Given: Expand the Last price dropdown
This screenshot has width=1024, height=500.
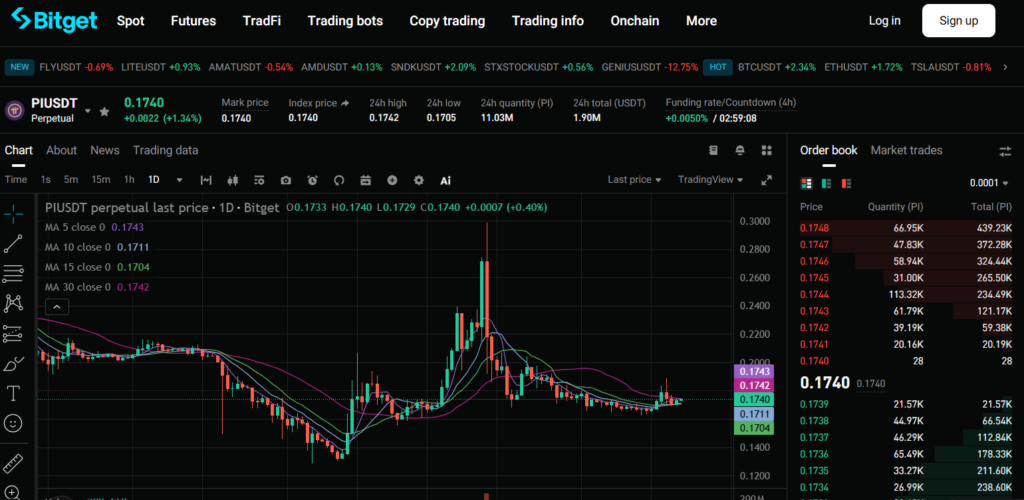Looking at the screenshot, I should [x=634, y=180].
